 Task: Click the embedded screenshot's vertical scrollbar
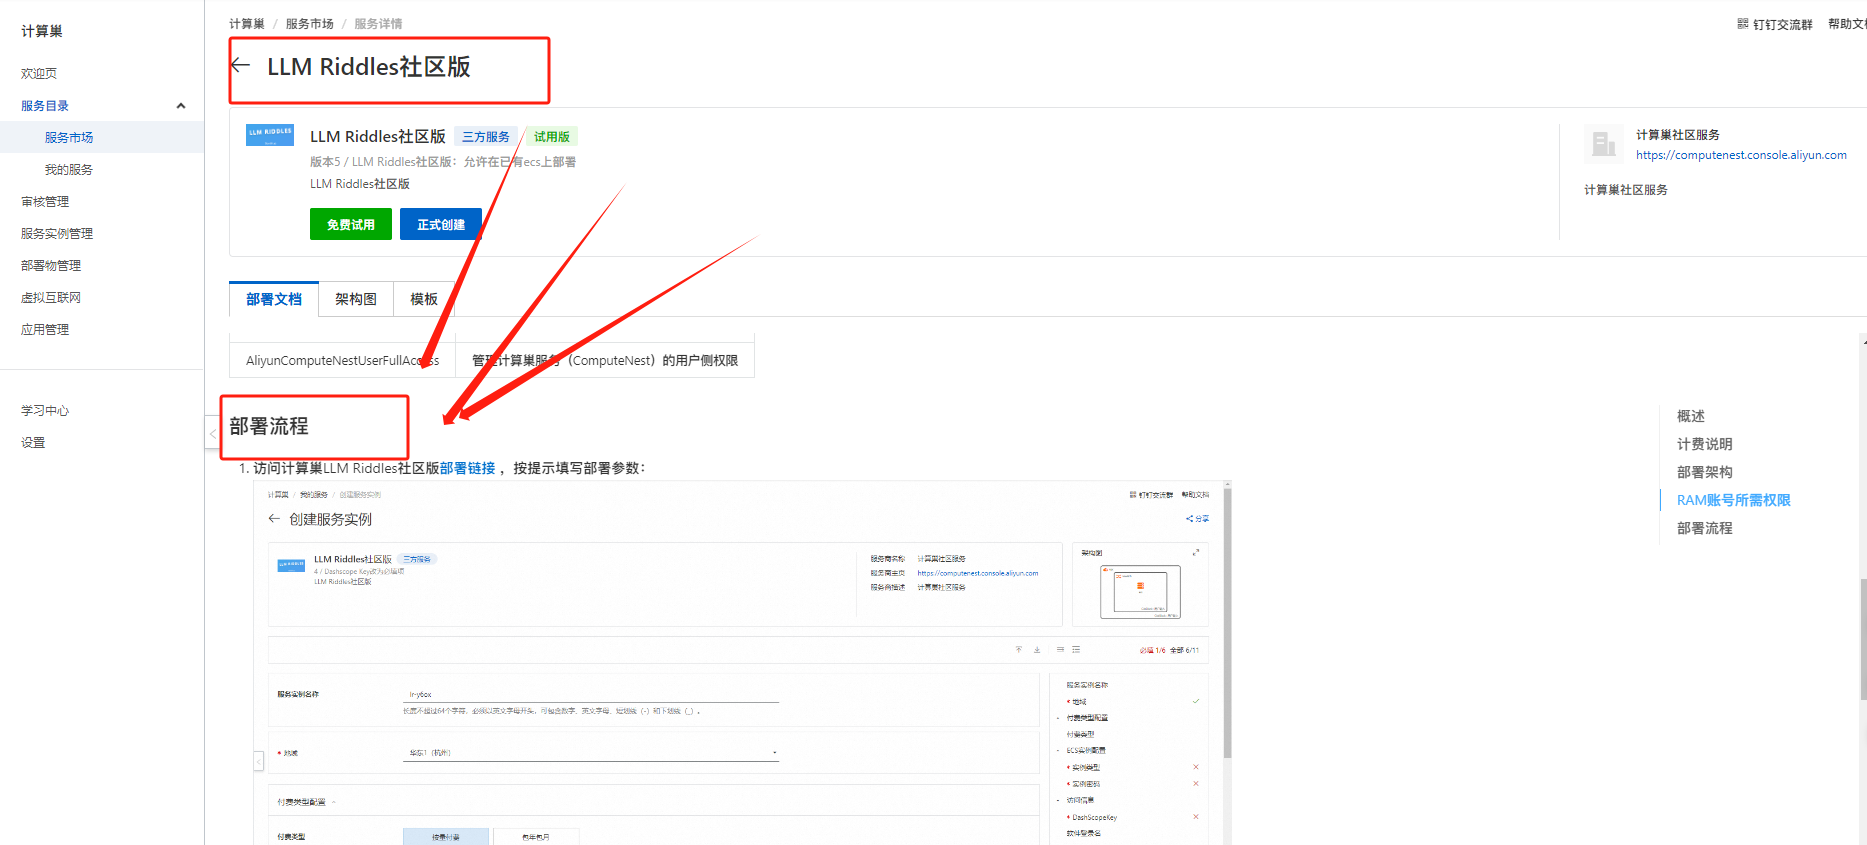(1227, 624)
